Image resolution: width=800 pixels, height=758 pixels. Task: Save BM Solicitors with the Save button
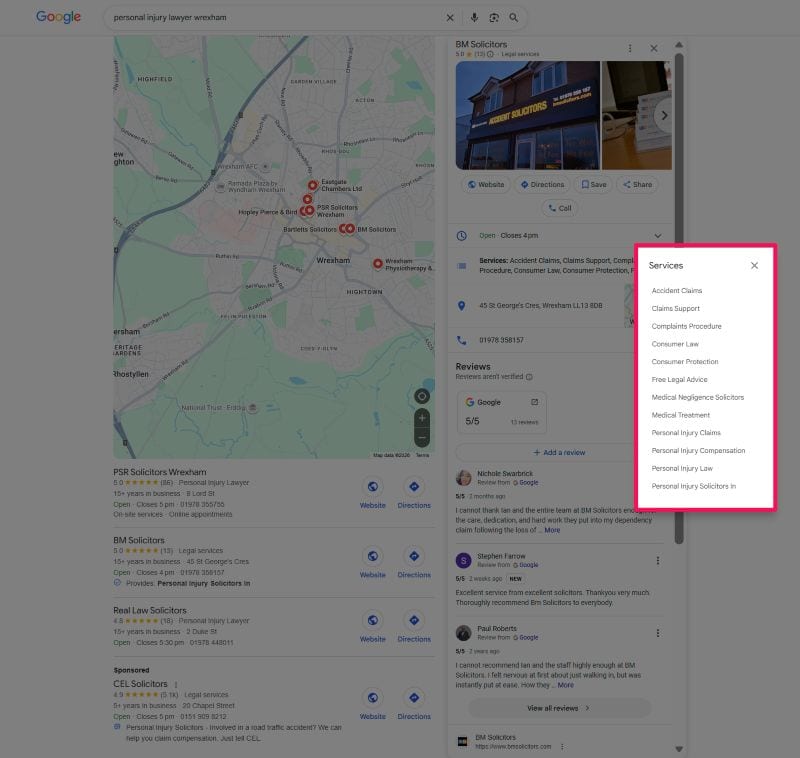pos(594,185)
